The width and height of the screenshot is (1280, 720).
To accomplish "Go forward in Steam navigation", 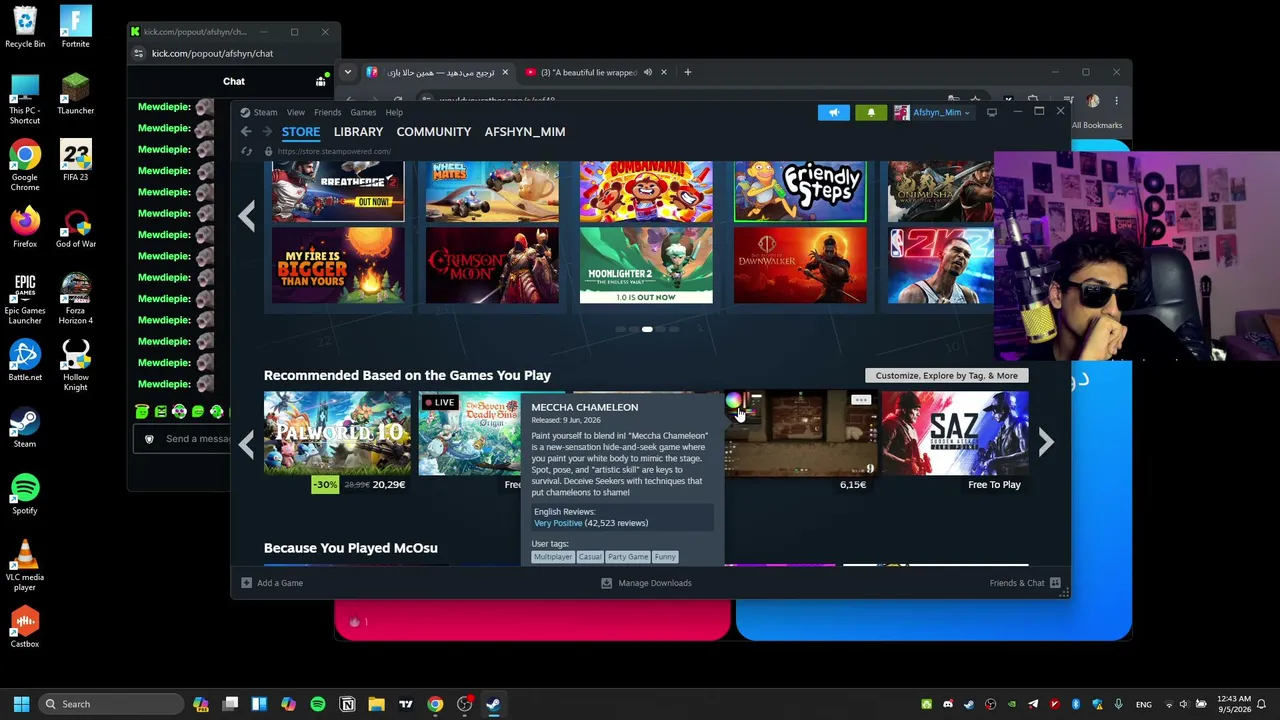I will [267, 132].
